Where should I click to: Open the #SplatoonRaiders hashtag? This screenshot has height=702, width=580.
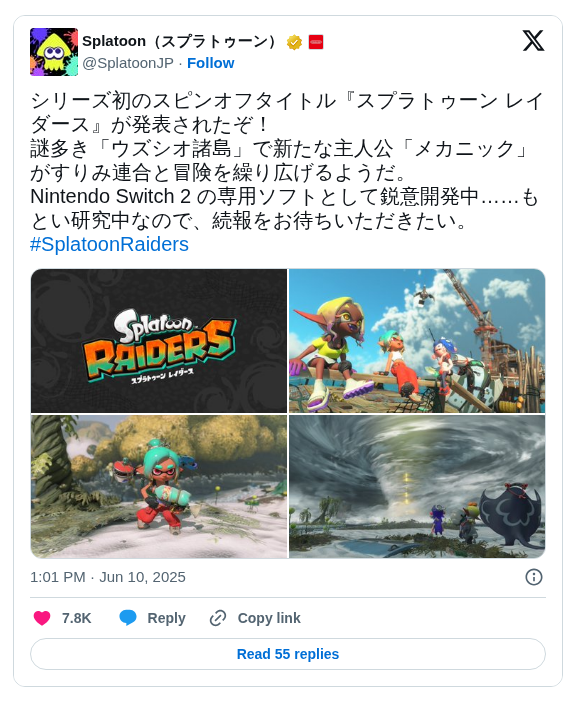[x=109, y=244]
